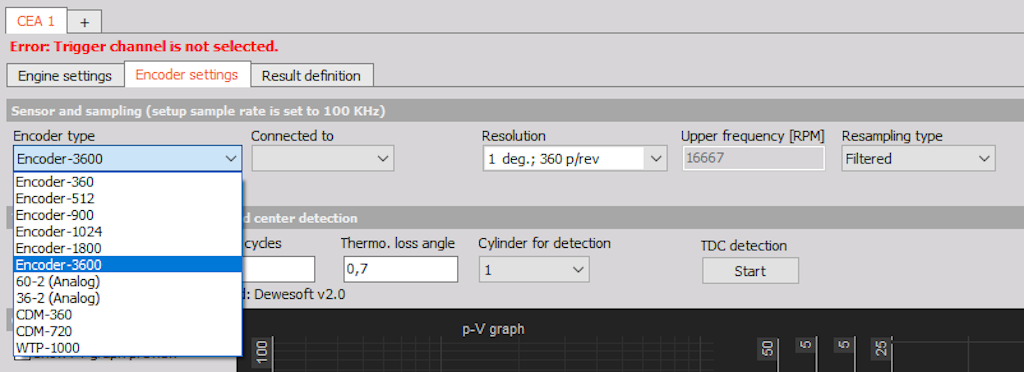Viewport: 1024px width, 372px height.
Task: Open the Result definition tab
Action: [311, 76]
